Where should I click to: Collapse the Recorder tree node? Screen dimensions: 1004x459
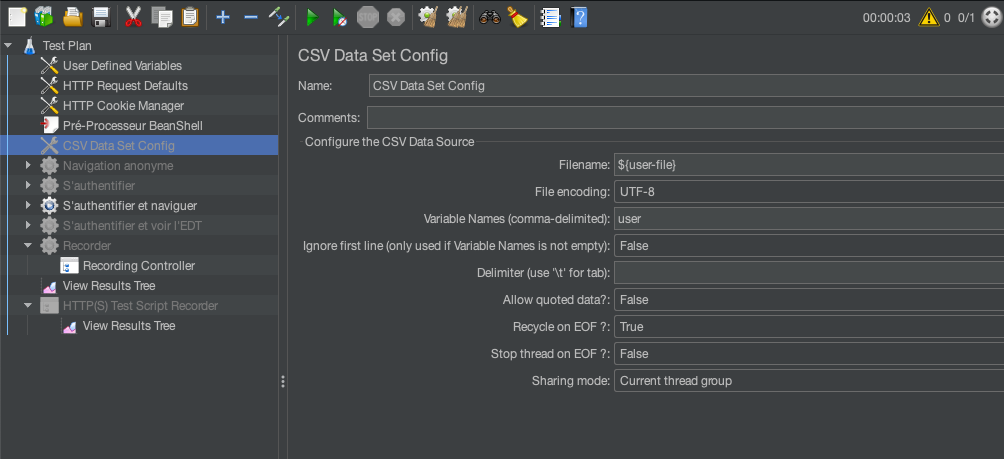click(28, 246)
